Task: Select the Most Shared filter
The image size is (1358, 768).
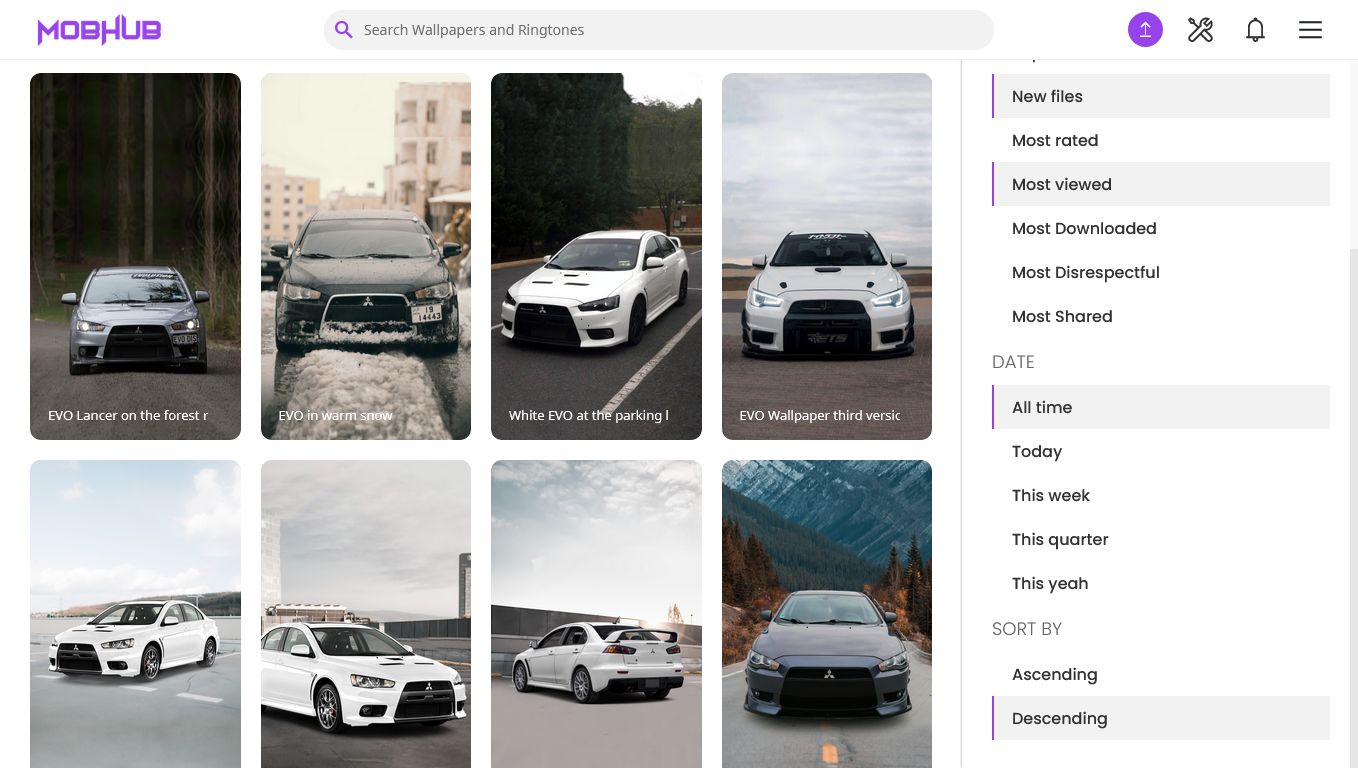Action: coord(1161,316)
